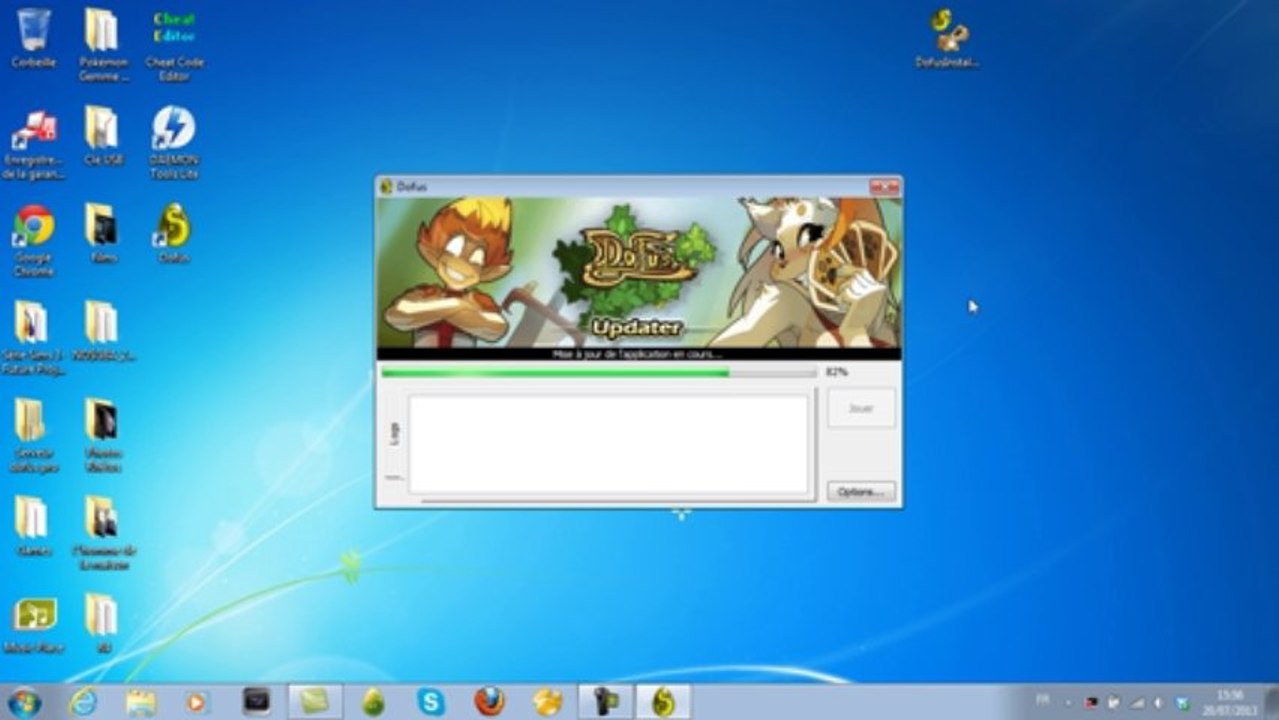This screenshot has height=720, width=1279.
Task: Click the camcorder icon in taskbar
Action: [605, 702]
